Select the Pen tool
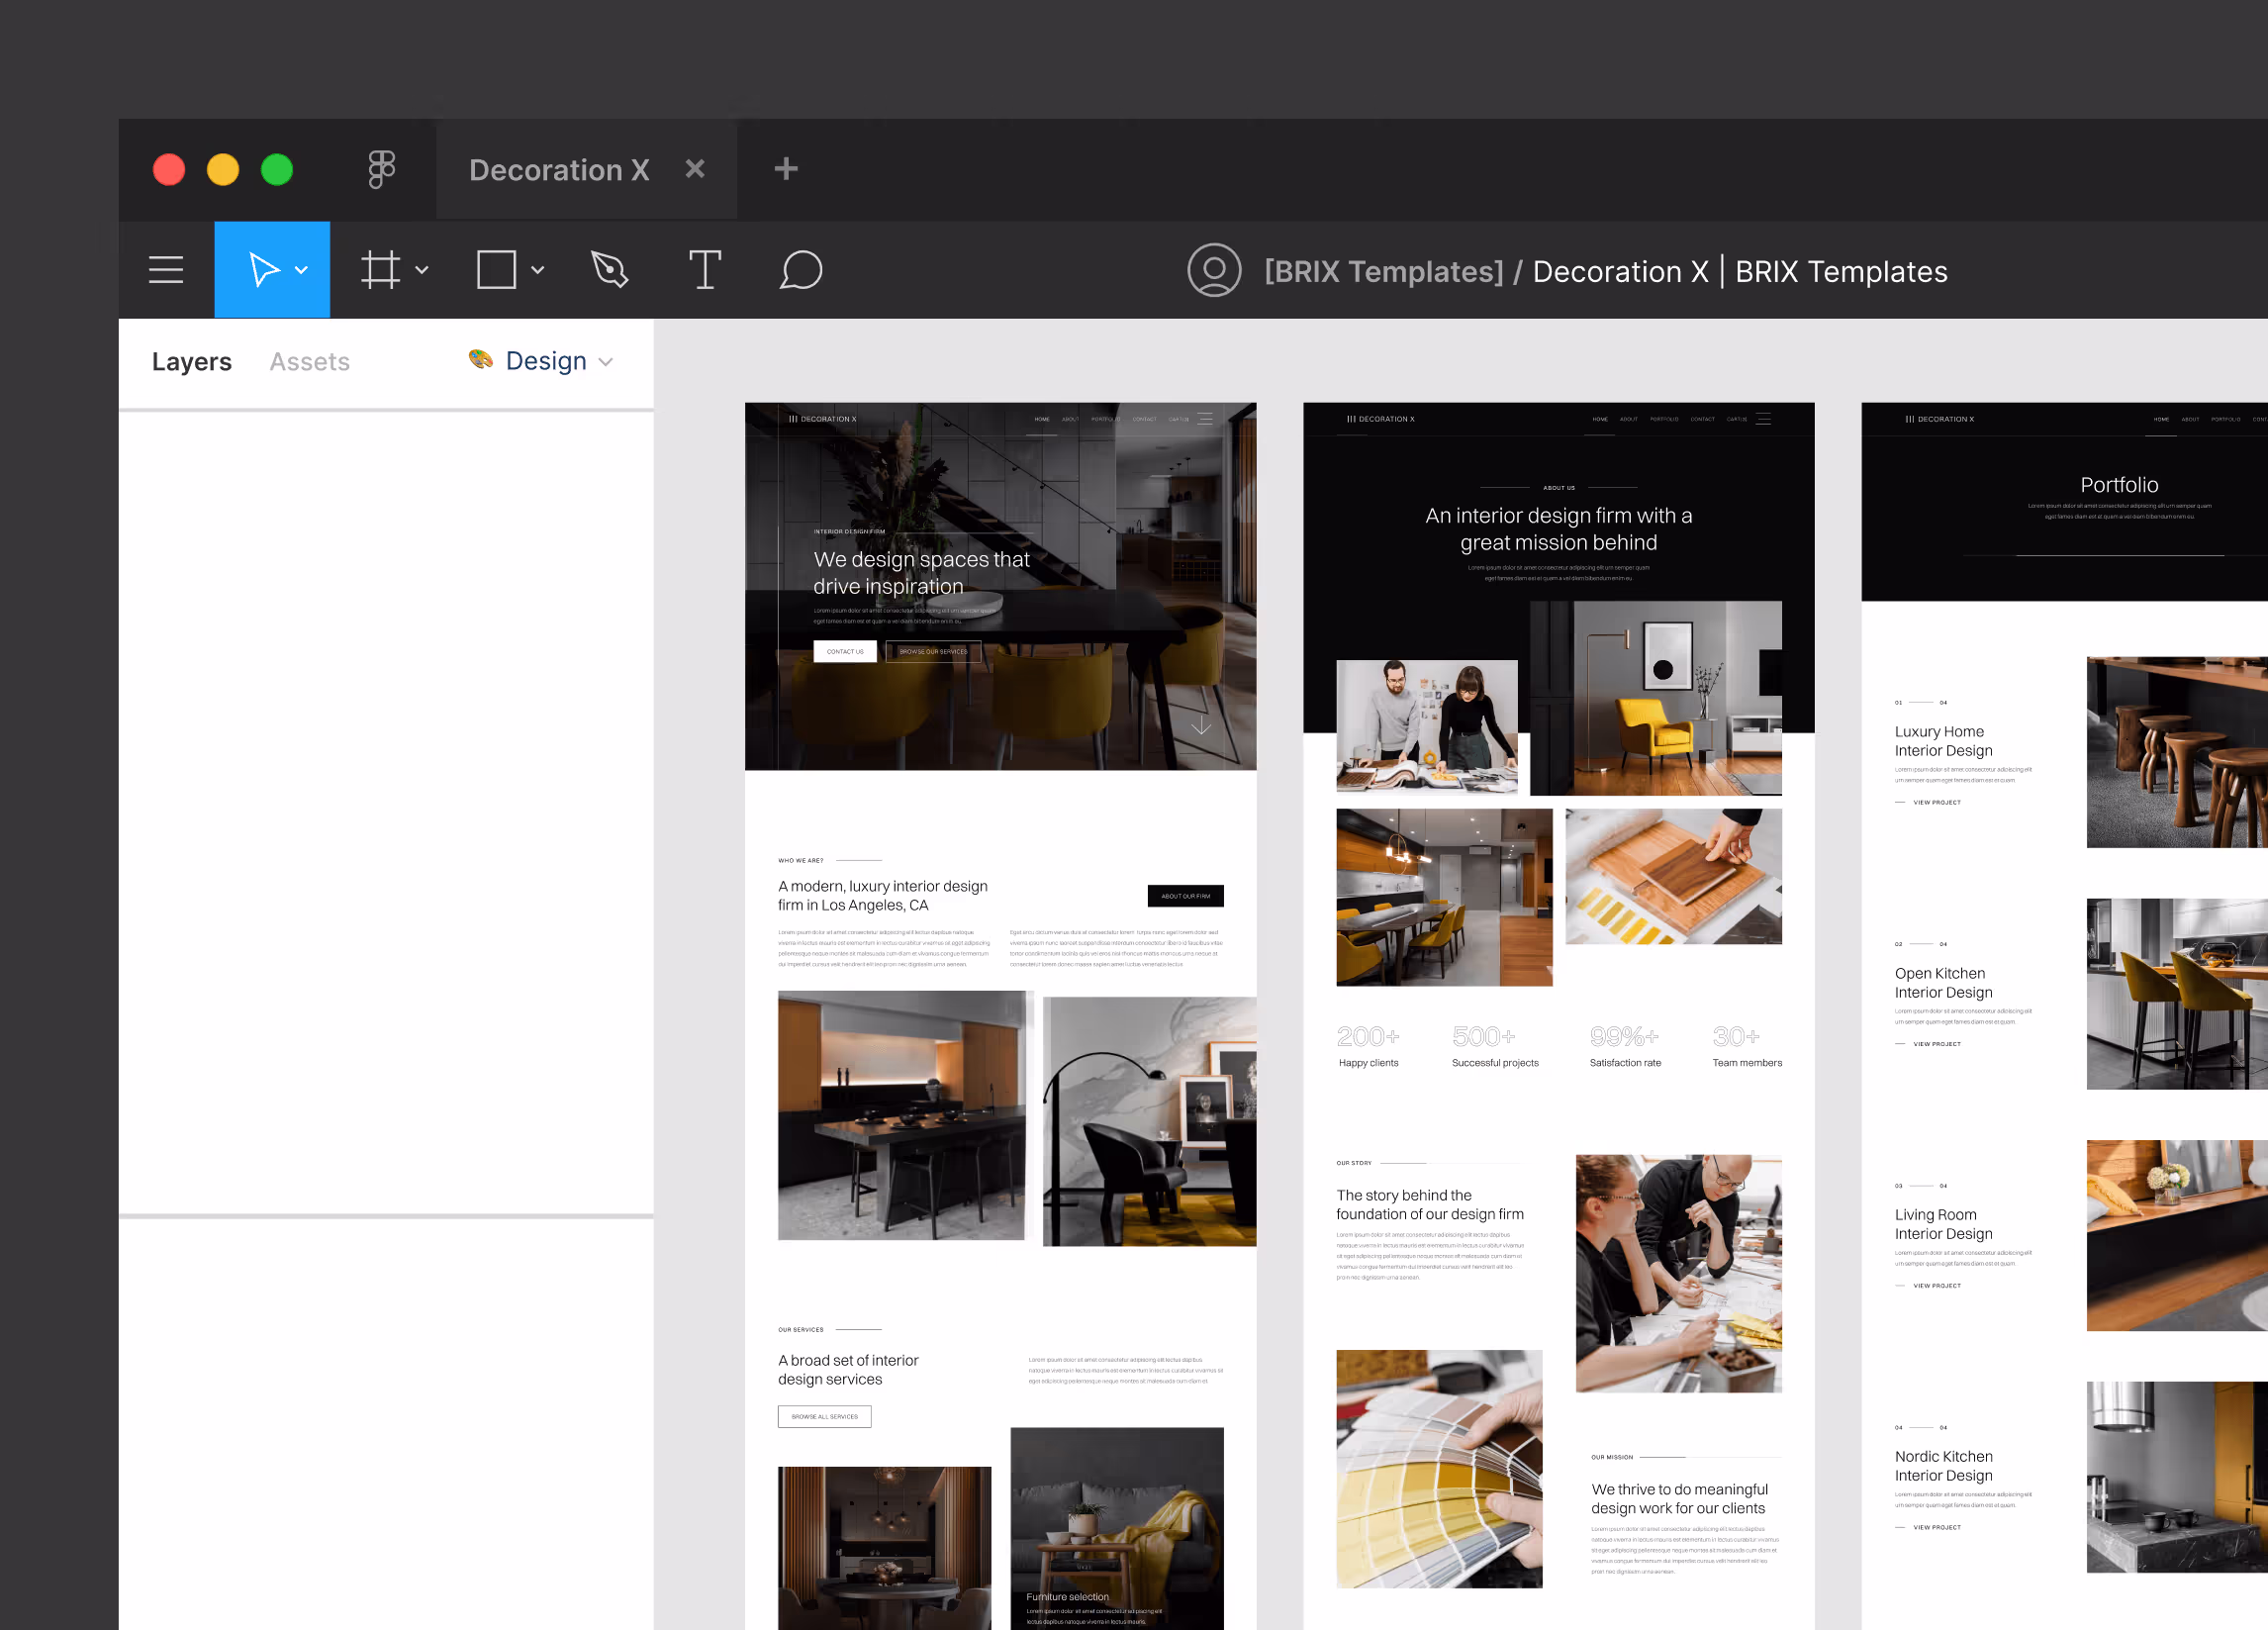This screenshot has height=1630, width=2268. (x=609, y=269)
